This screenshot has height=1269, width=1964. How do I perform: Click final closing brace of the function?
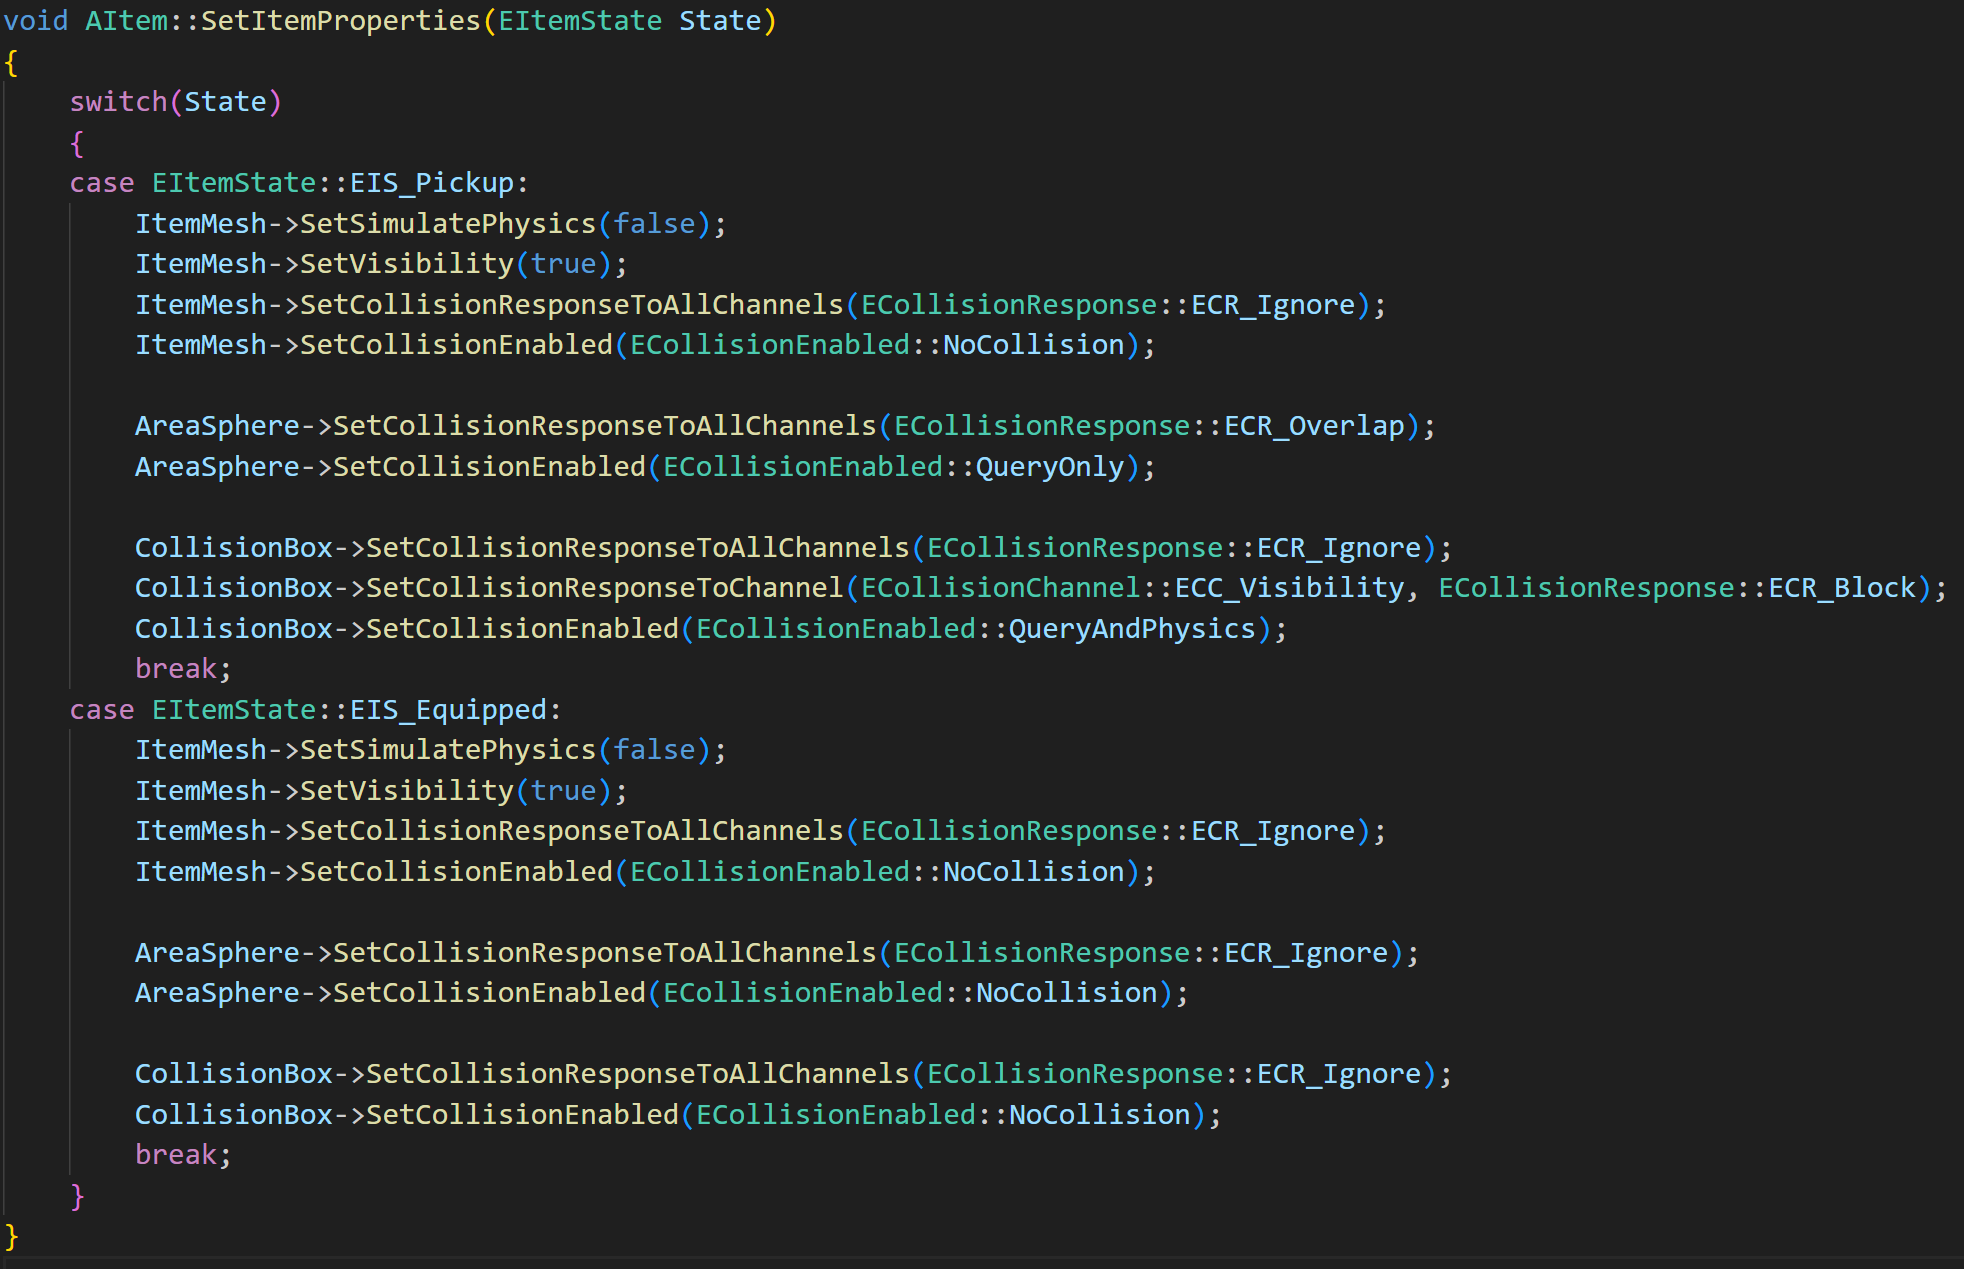(11, 1237)
